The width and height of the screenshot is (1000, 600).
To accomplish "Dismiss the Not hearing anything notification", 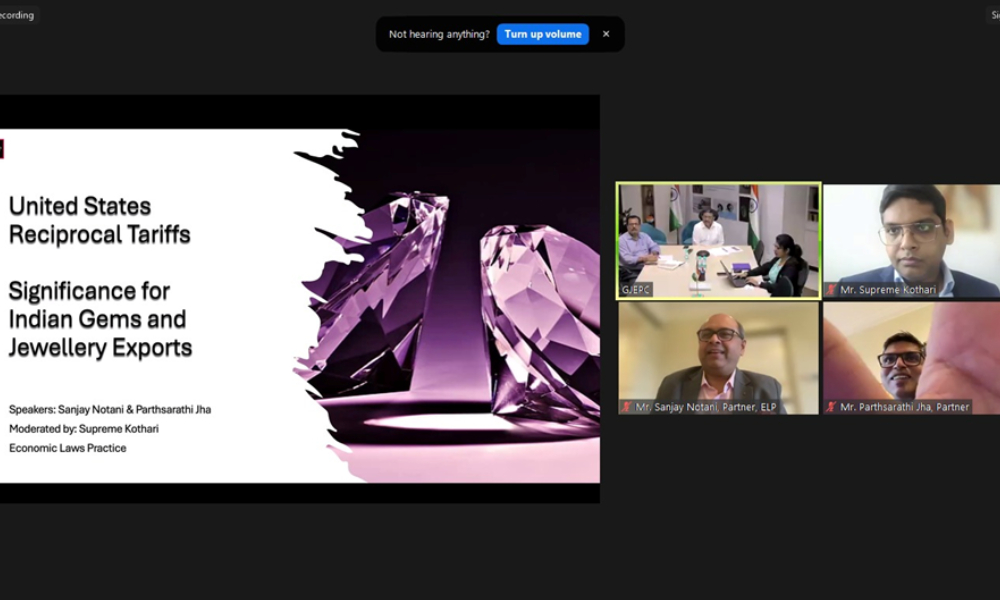I will tap(606, 34).
